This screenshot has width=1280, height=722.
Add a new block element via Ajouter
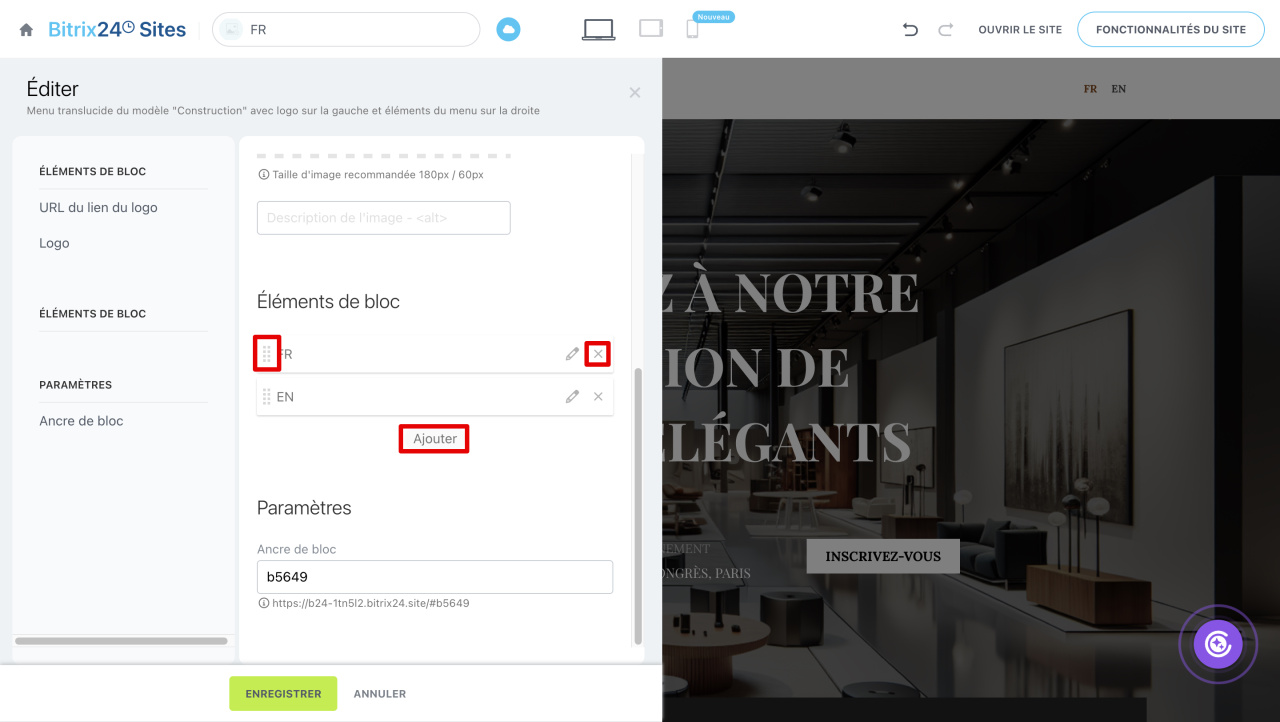coord(435,439)
